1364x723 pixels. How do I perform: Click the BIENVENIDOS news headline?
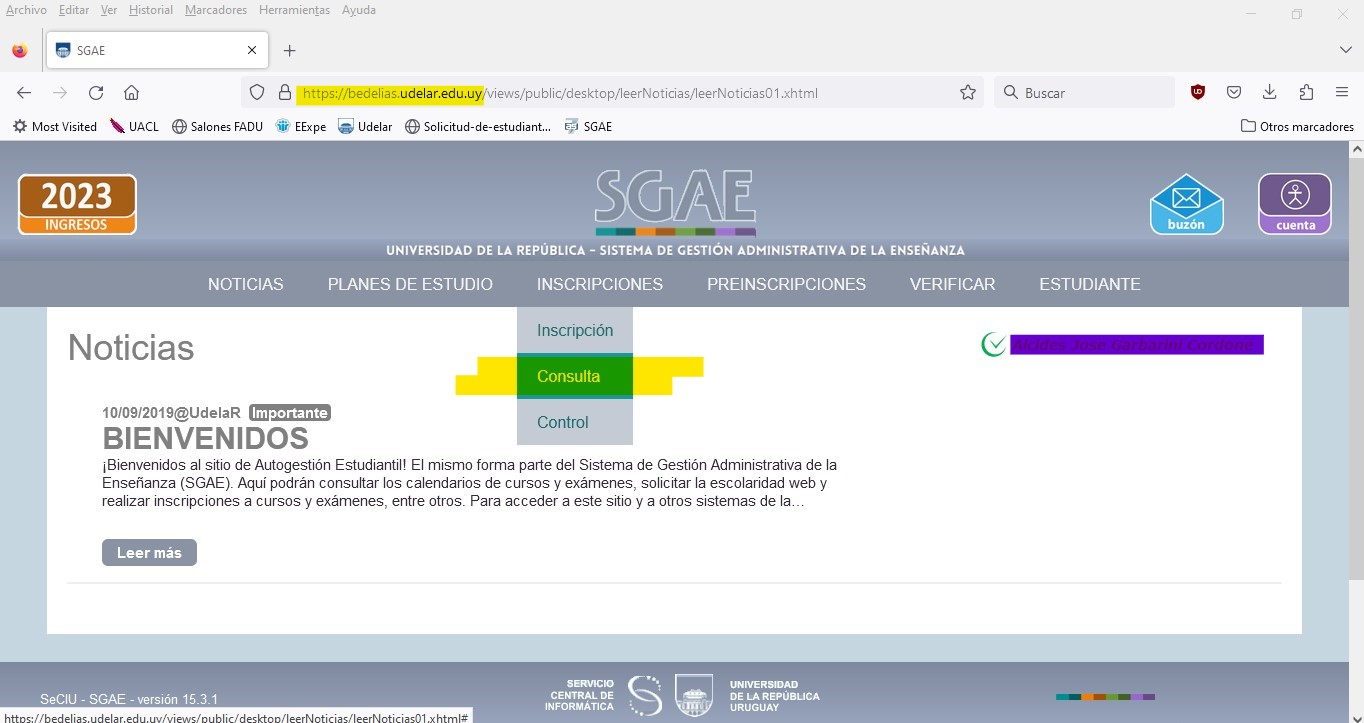[x=205, y=438]
